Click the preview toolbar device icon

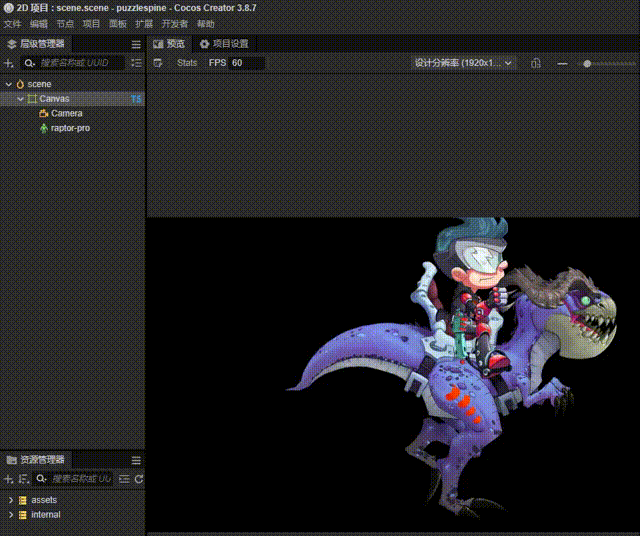[x=158, y=63]
